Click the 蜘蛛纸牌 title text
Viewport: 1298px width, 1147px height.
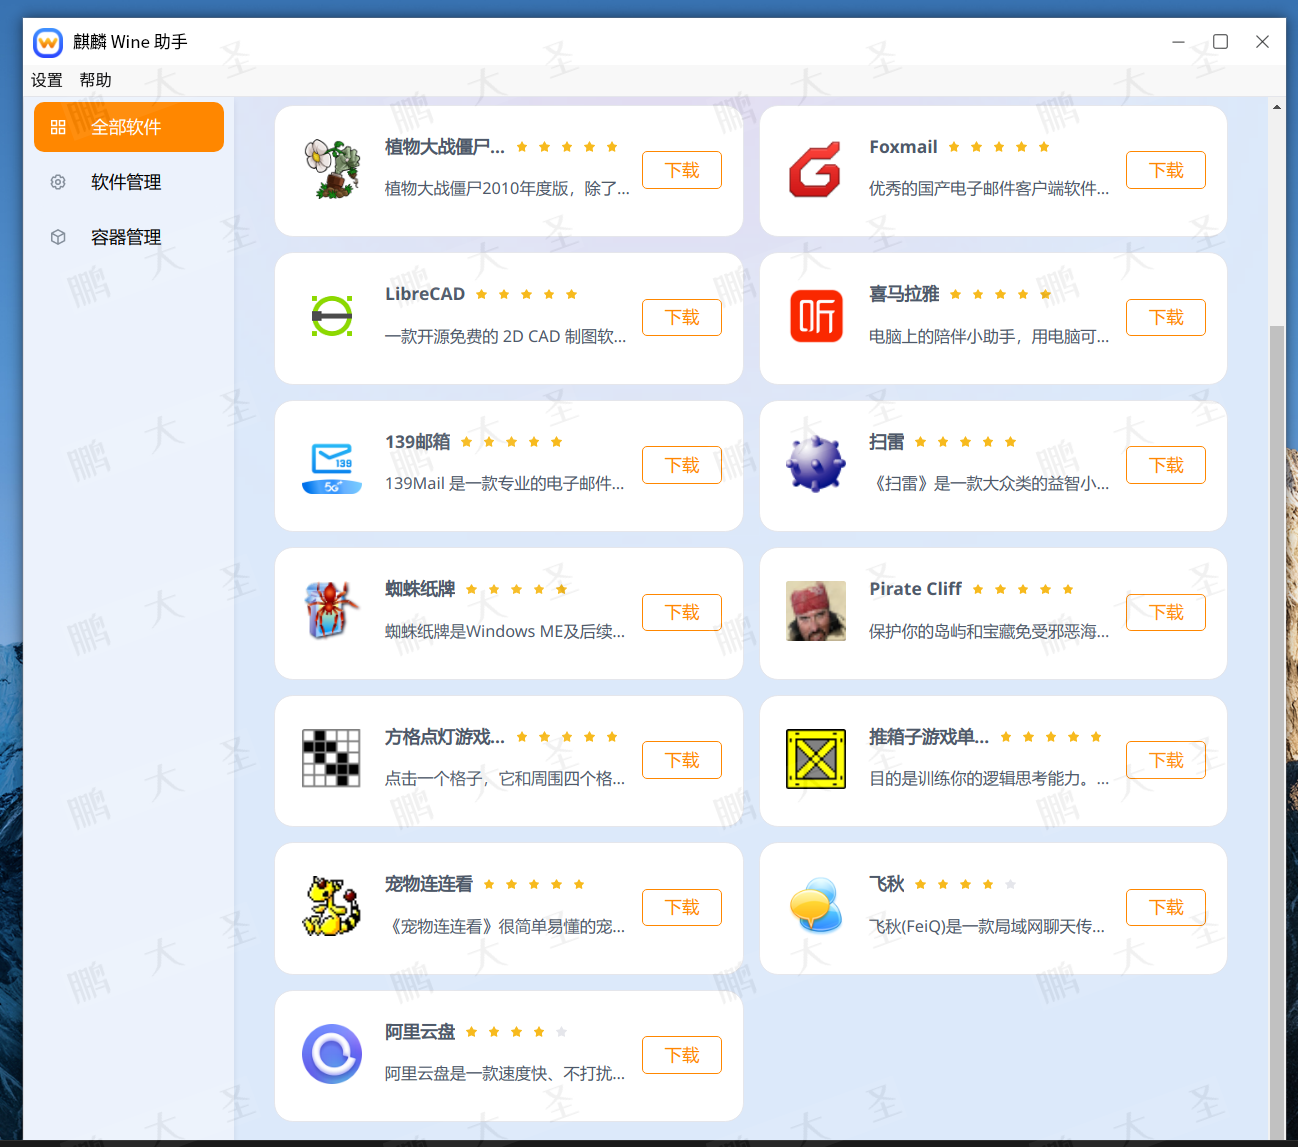click(420, 589)
